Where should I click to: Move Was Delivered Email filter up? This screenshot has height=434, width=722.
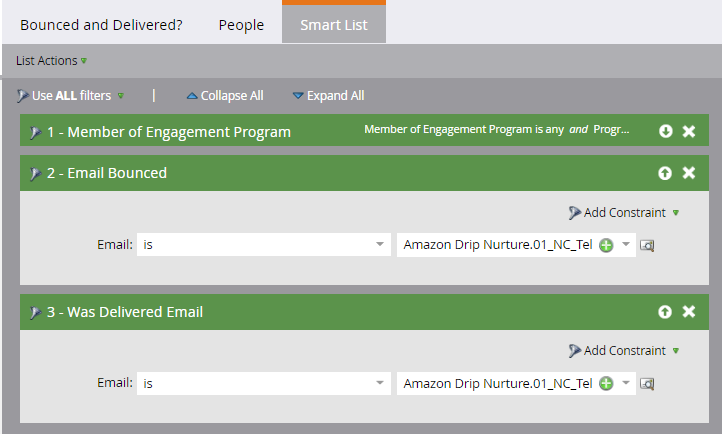(666, 312)
